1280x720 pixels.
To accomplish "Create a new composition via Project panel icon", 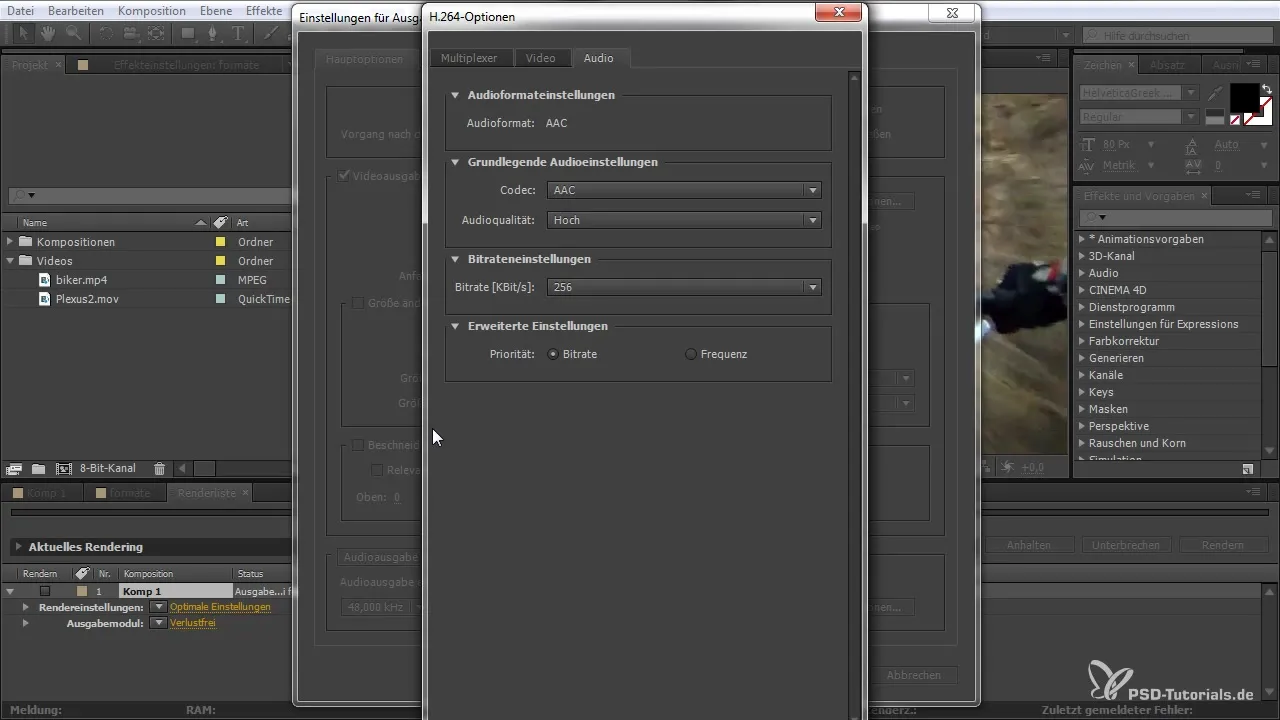I will (63, 468).
